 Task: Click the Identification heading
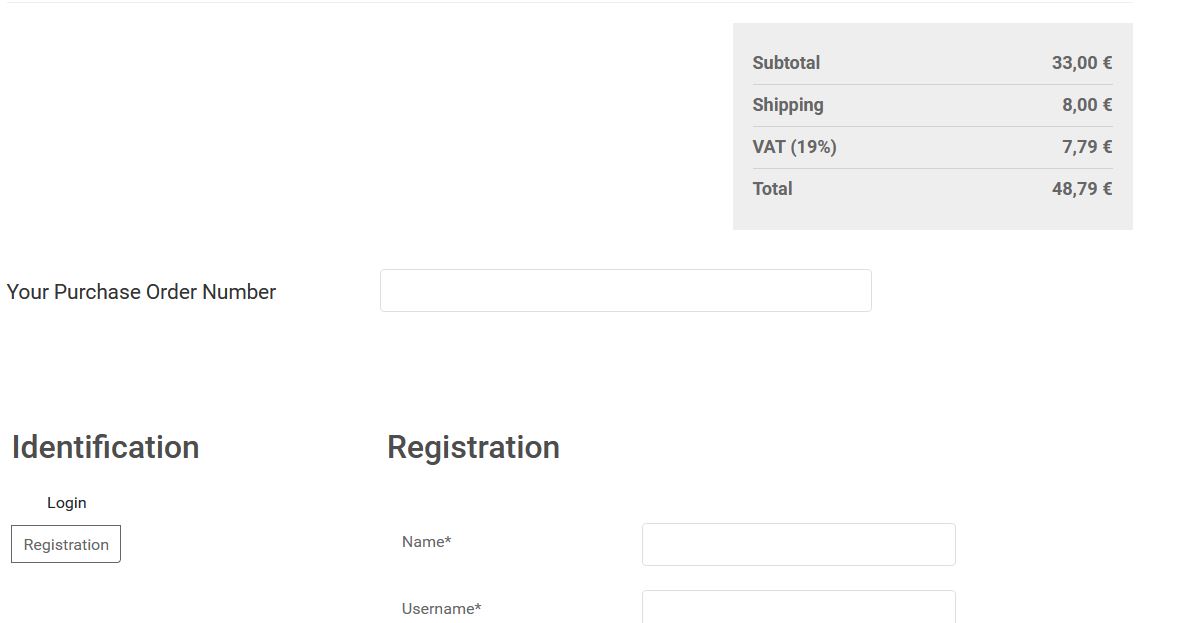pos(105,447)
